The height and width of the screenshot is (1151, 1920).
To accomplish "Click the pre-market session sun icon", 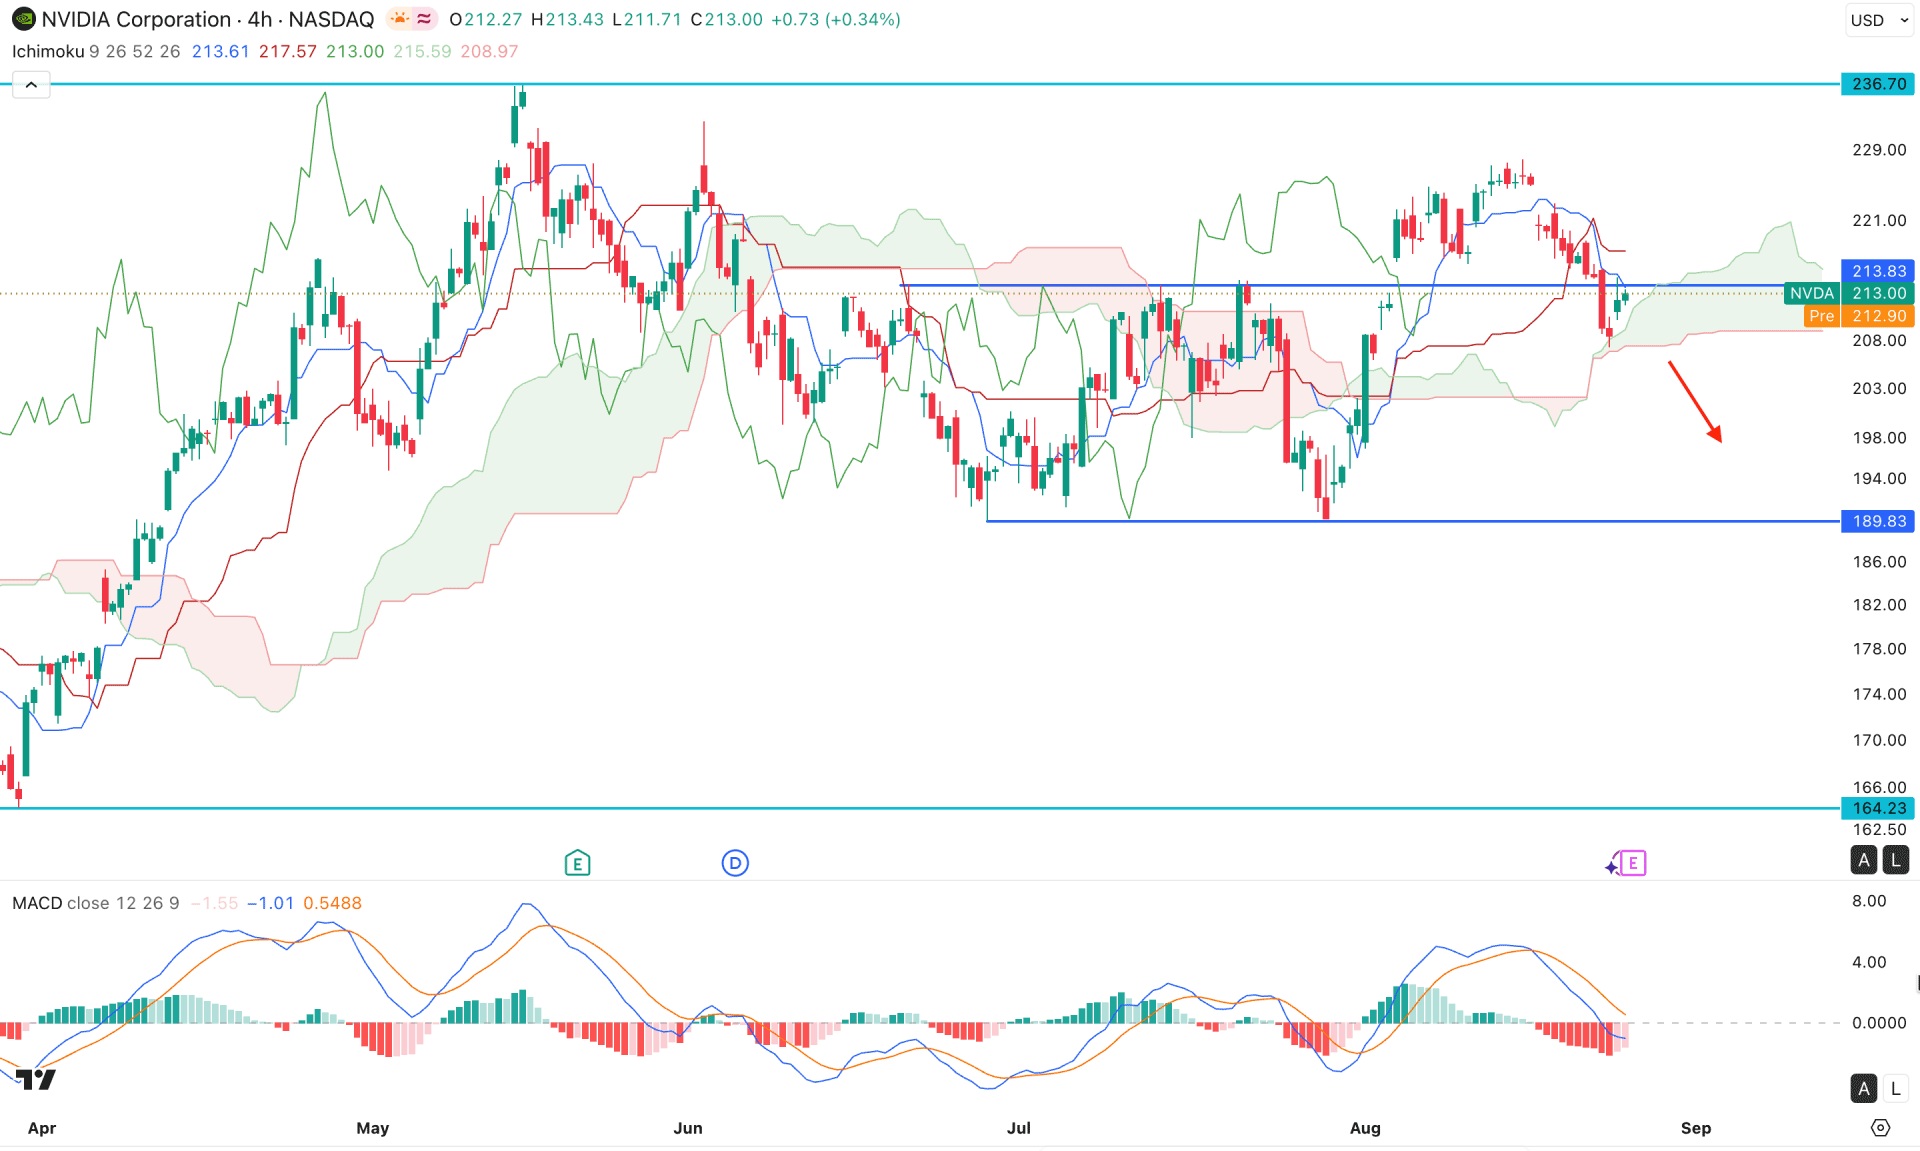I will pyautogui.click(x=400, y=19).
